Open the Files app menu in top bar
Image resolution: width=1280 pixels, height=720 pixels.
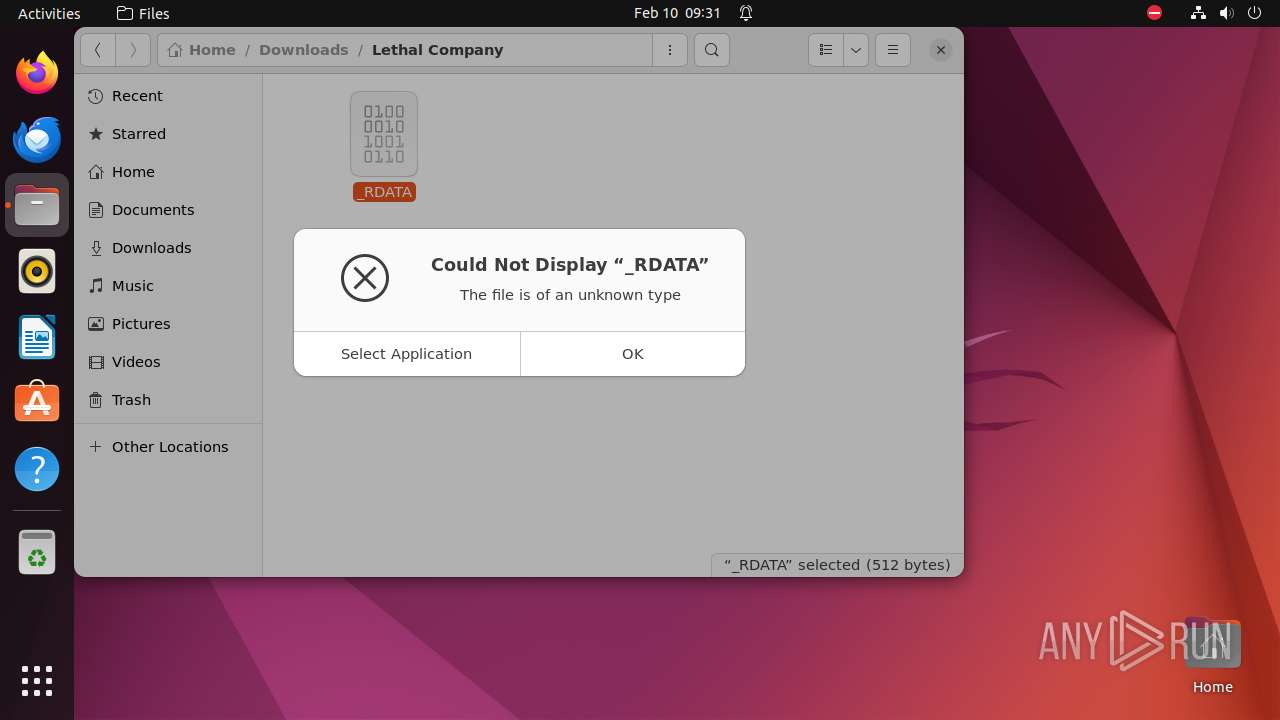point(143,13)
